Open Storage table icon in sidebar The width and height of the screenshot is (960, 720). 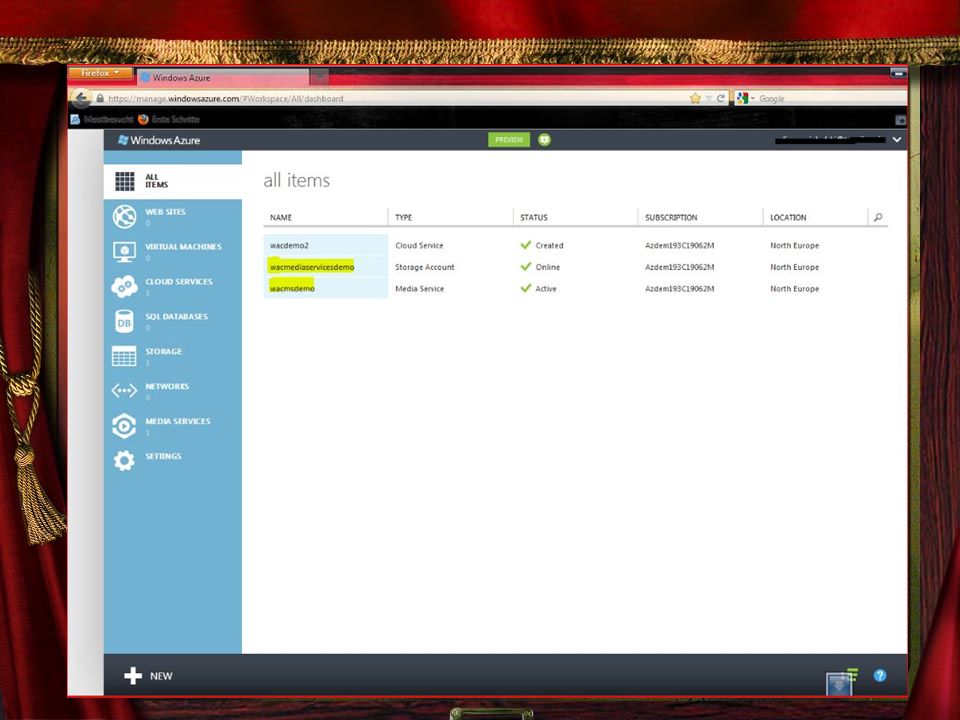click(124, 356)
